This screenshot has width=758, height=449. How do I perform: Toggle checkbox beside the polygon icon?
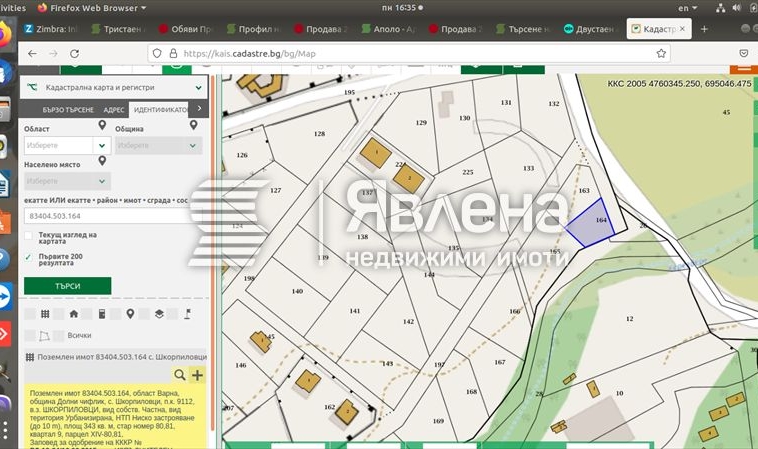(x=30, y=335)
